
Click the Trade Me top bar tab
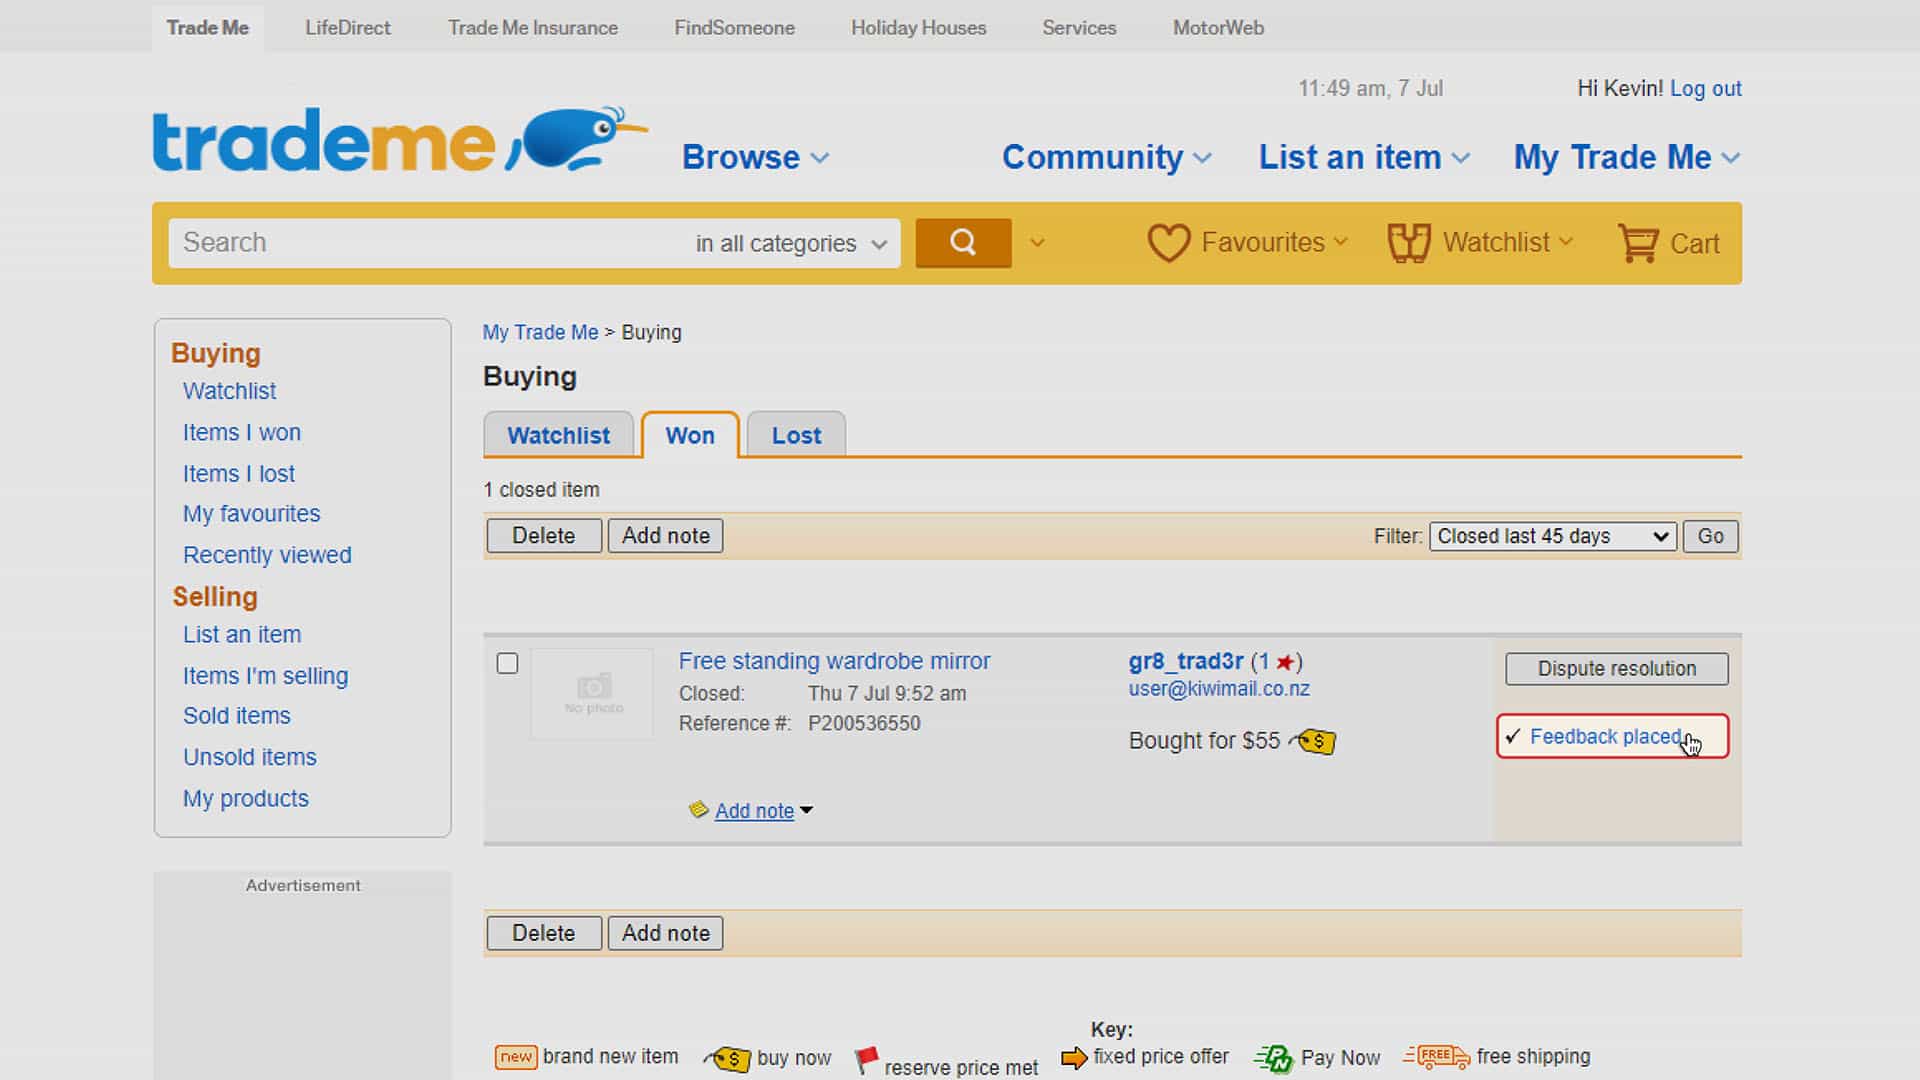(207, 28)
